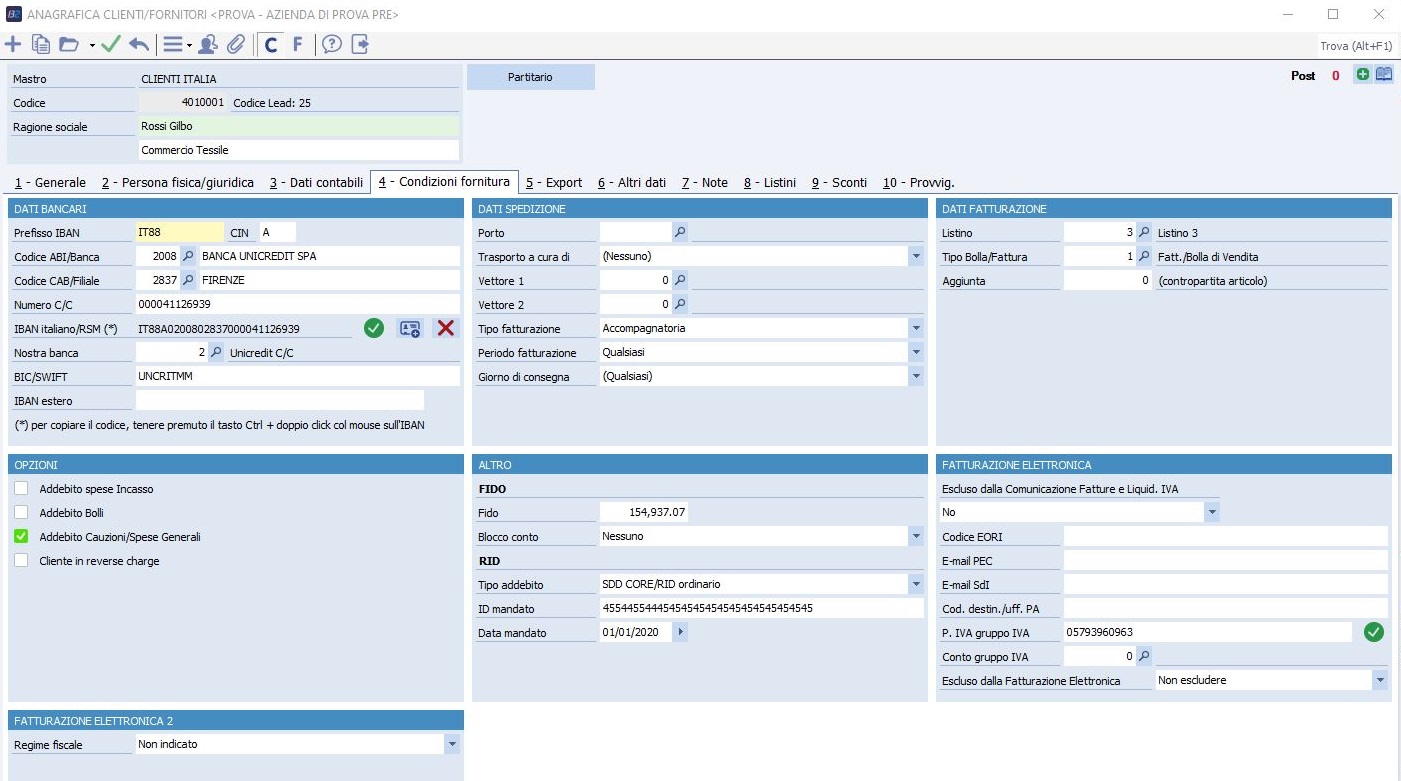Viewport: 1401px width, 781px height.
Task: Click the green checkmark save icon
Action: click(x=111, y=44)
